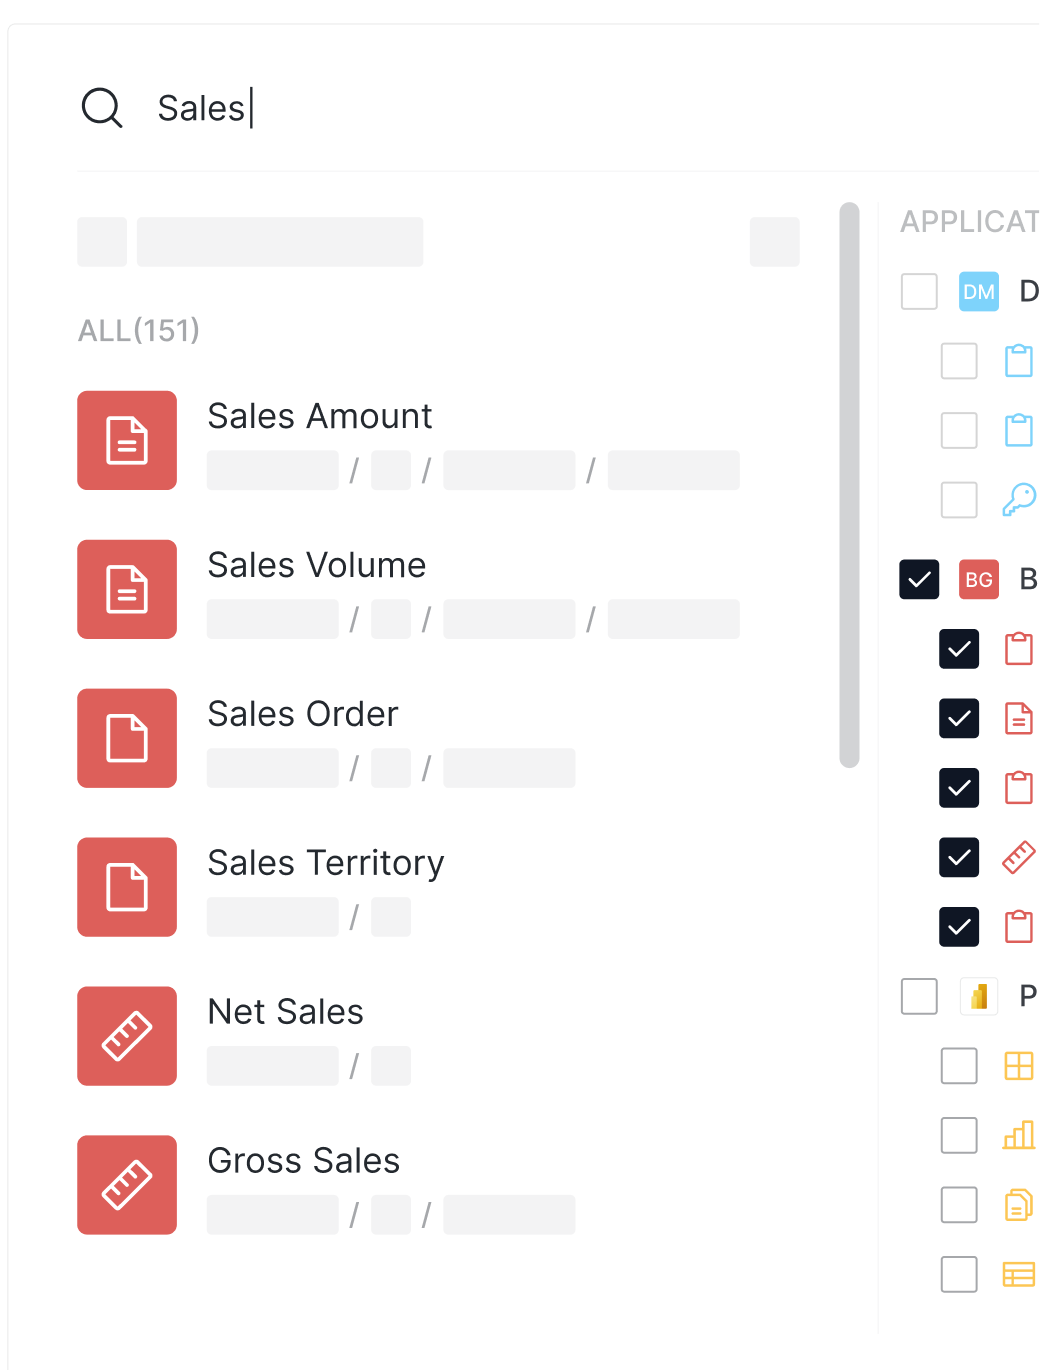Check the DM application checkbox
Screen dimensions: 1040x1370
click(x=919, y=291)
